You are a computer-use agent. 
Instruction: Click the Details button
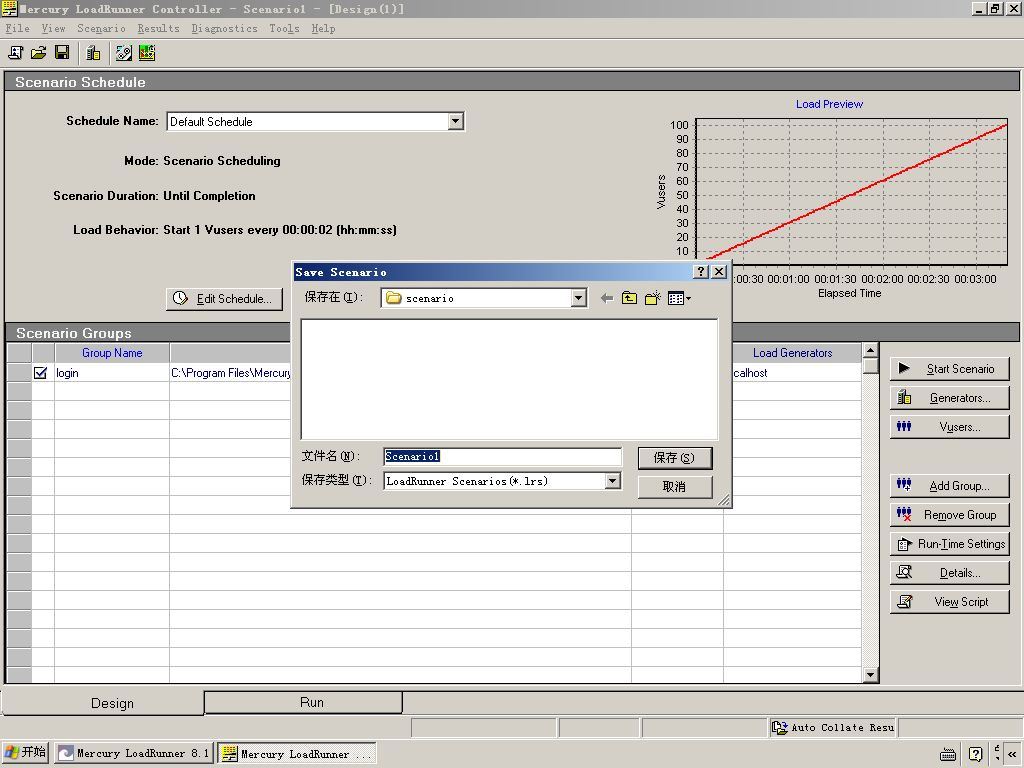pos(950,573)
